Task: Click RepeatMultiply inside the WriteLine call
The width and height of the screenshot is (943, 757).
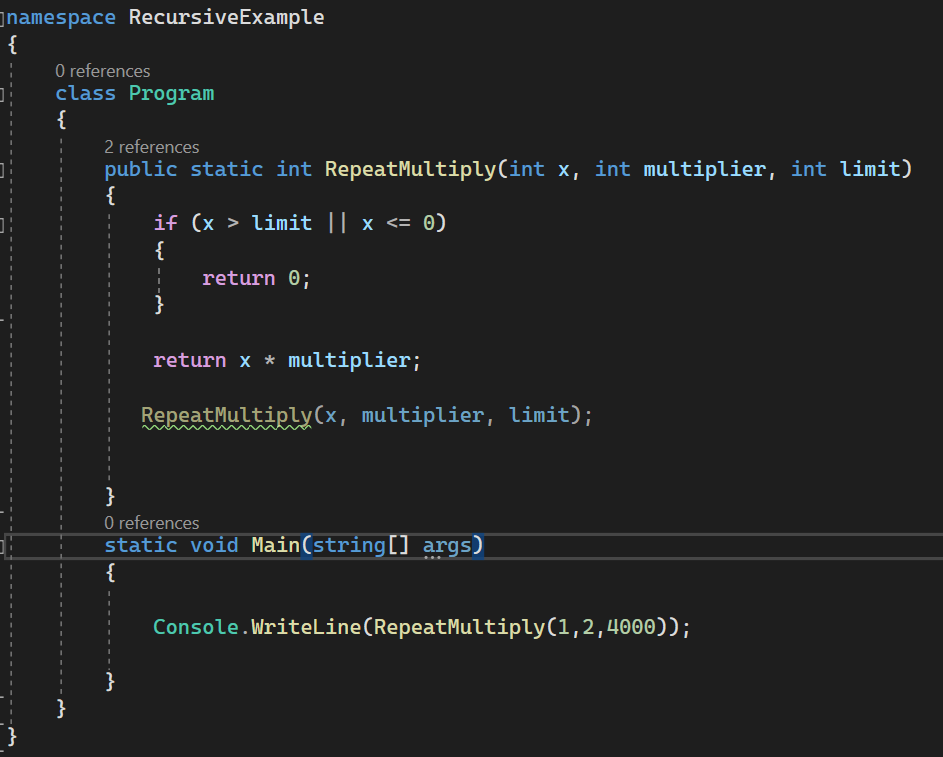Action: coord(459,628)
